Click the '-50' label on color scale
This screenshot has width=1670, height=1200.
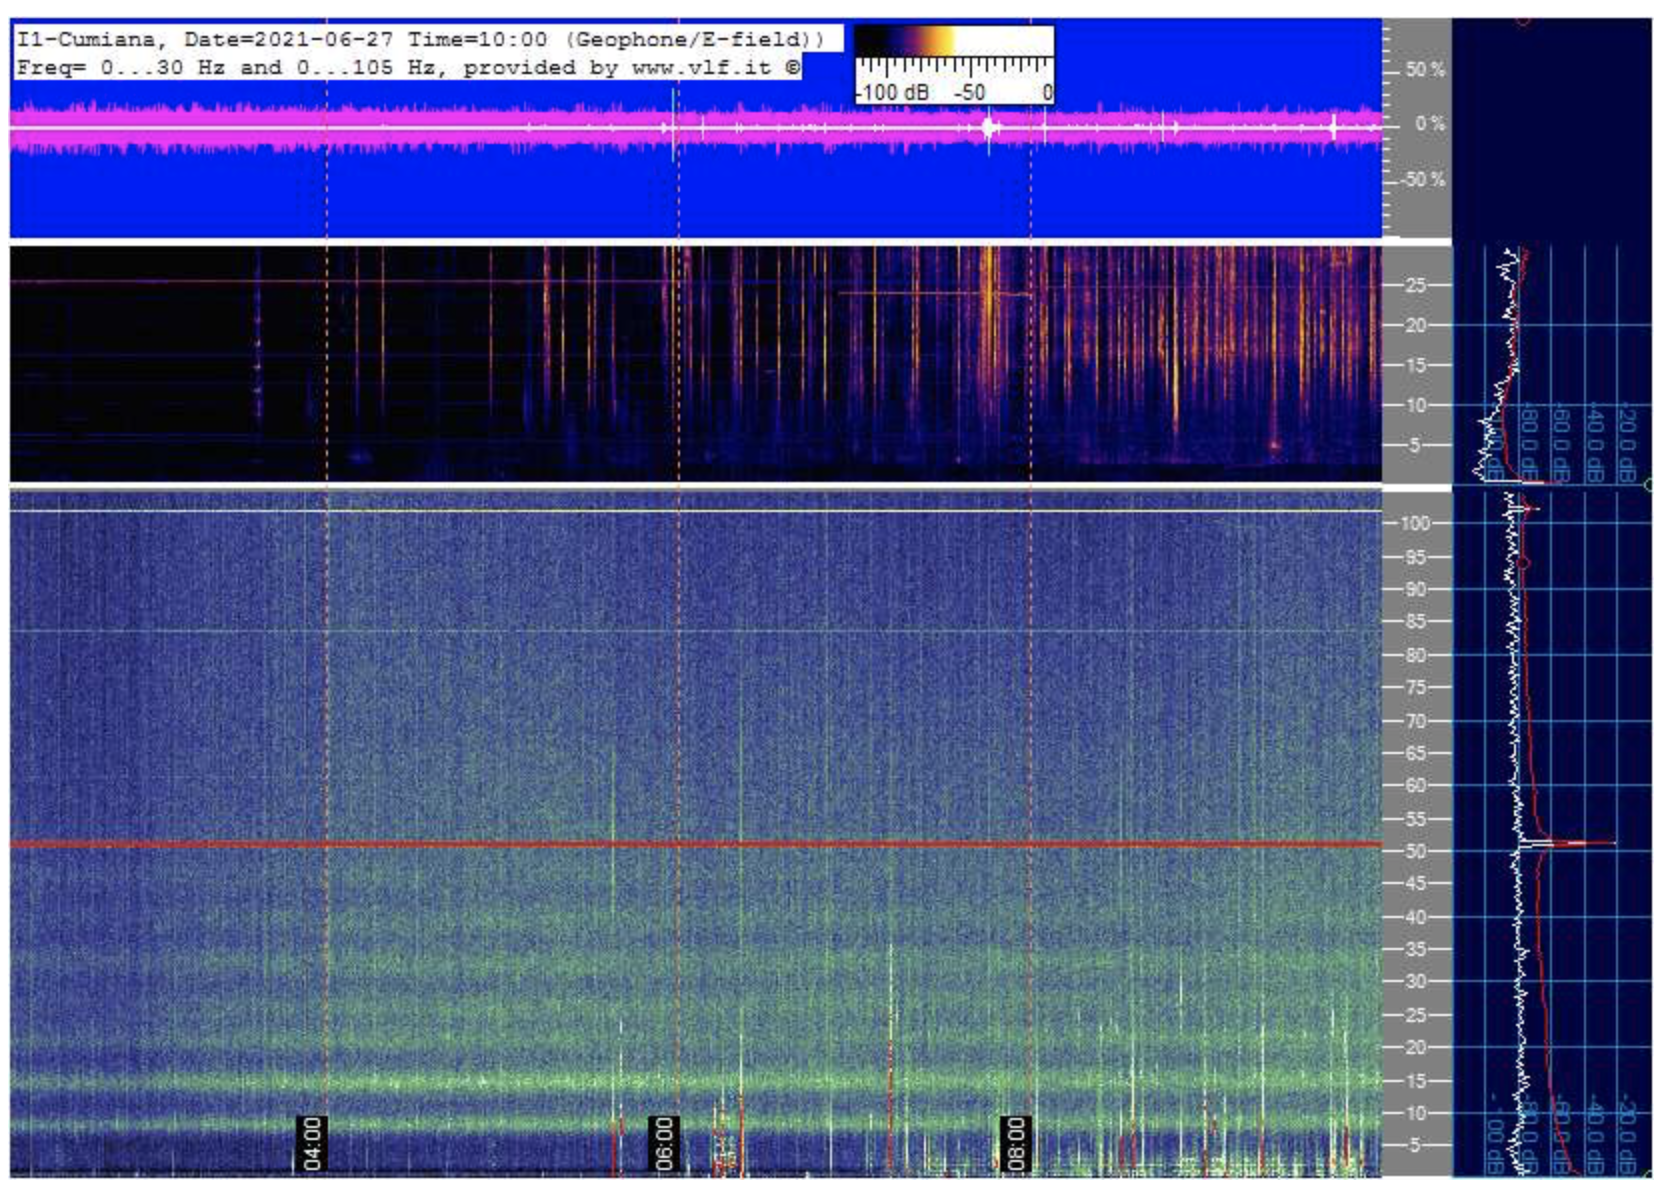tap(969, 92)
